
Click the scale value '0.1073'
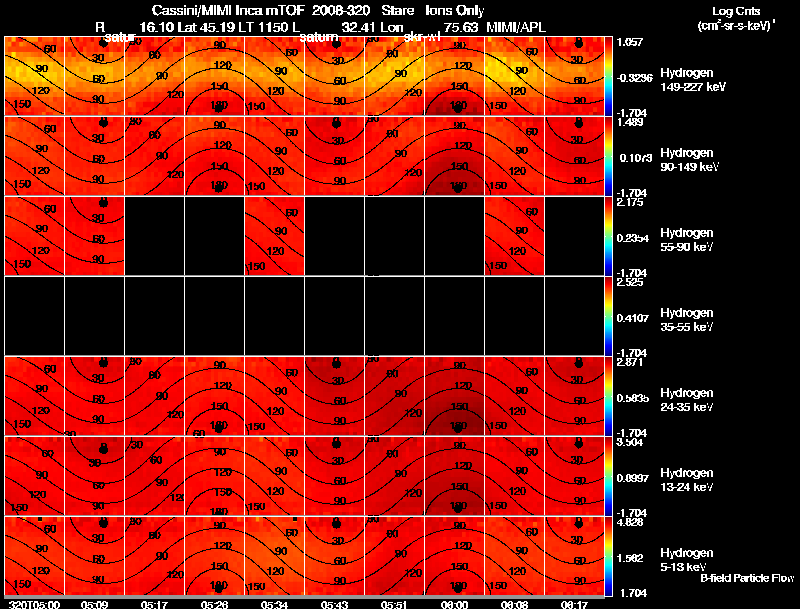click(x=636, y=158)
